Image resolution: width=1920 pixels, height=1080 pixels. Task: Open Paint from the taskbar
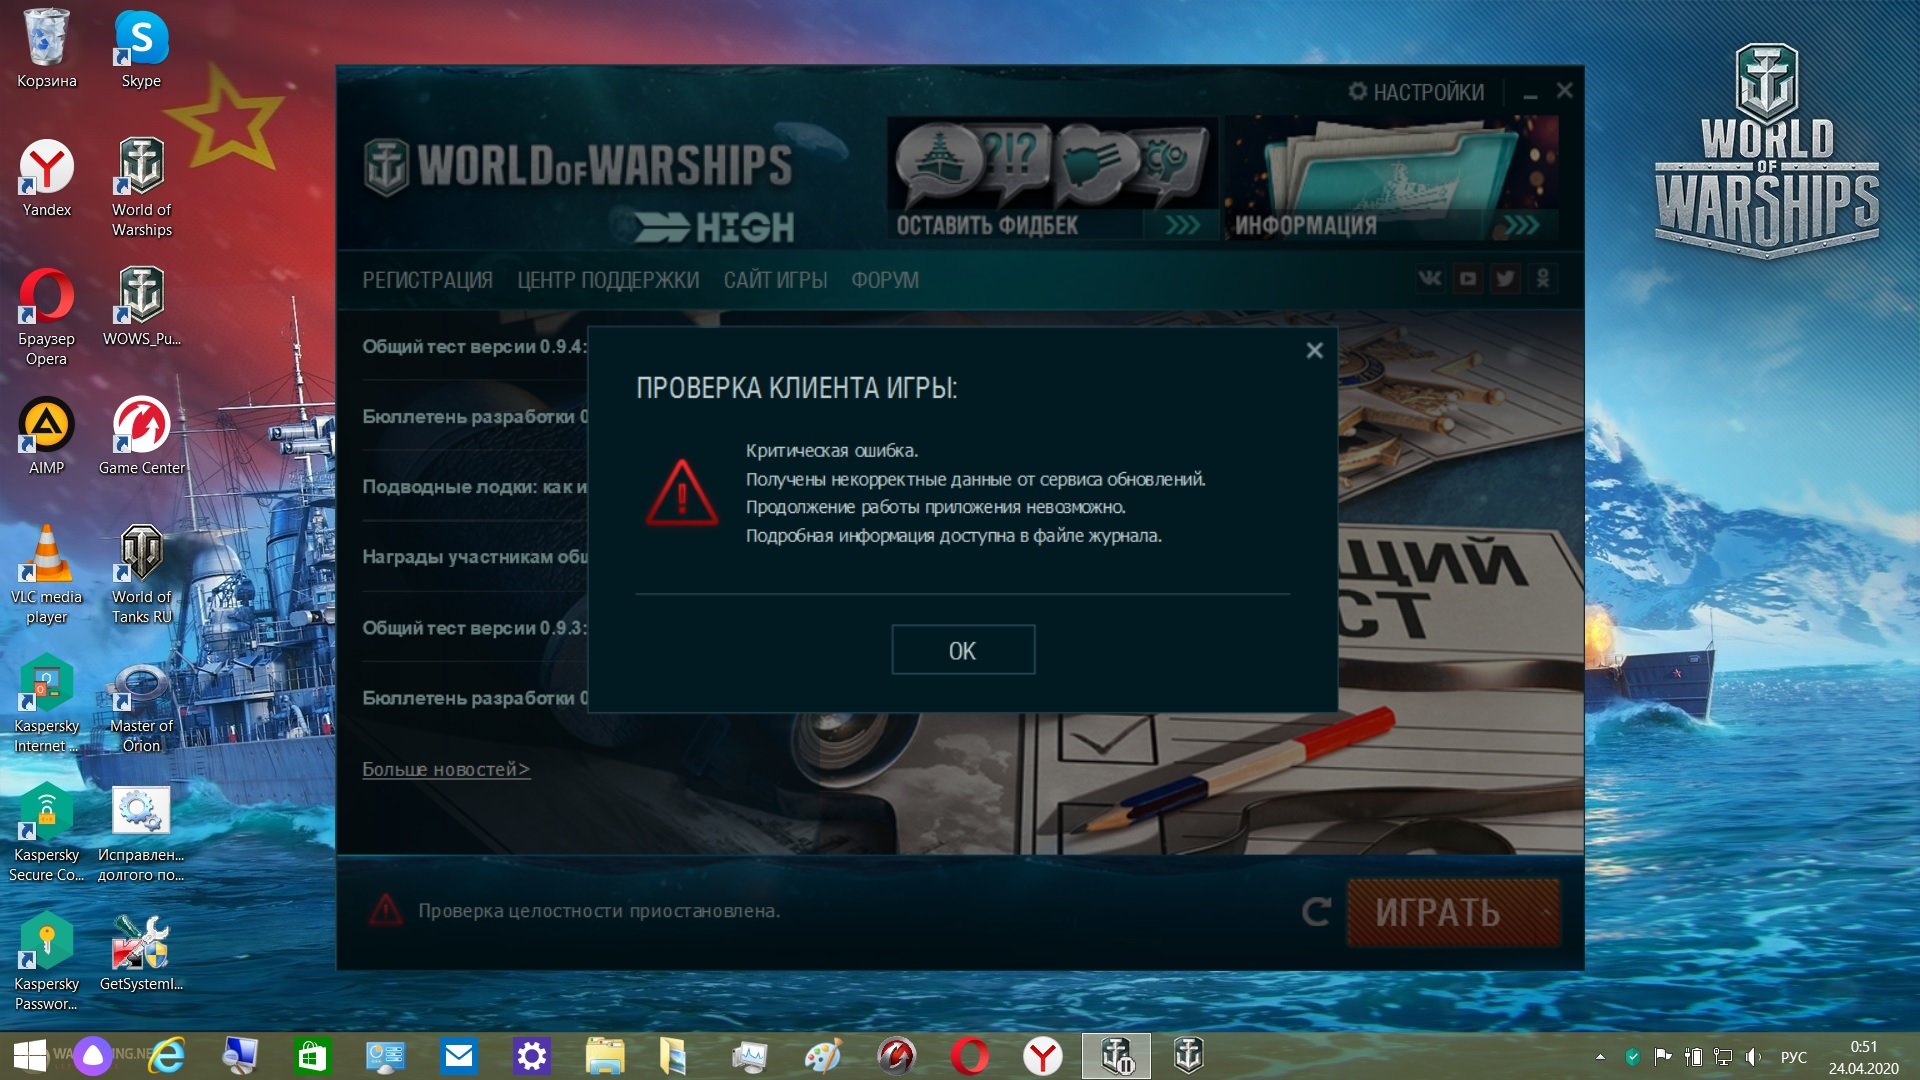coord(823,1056)
